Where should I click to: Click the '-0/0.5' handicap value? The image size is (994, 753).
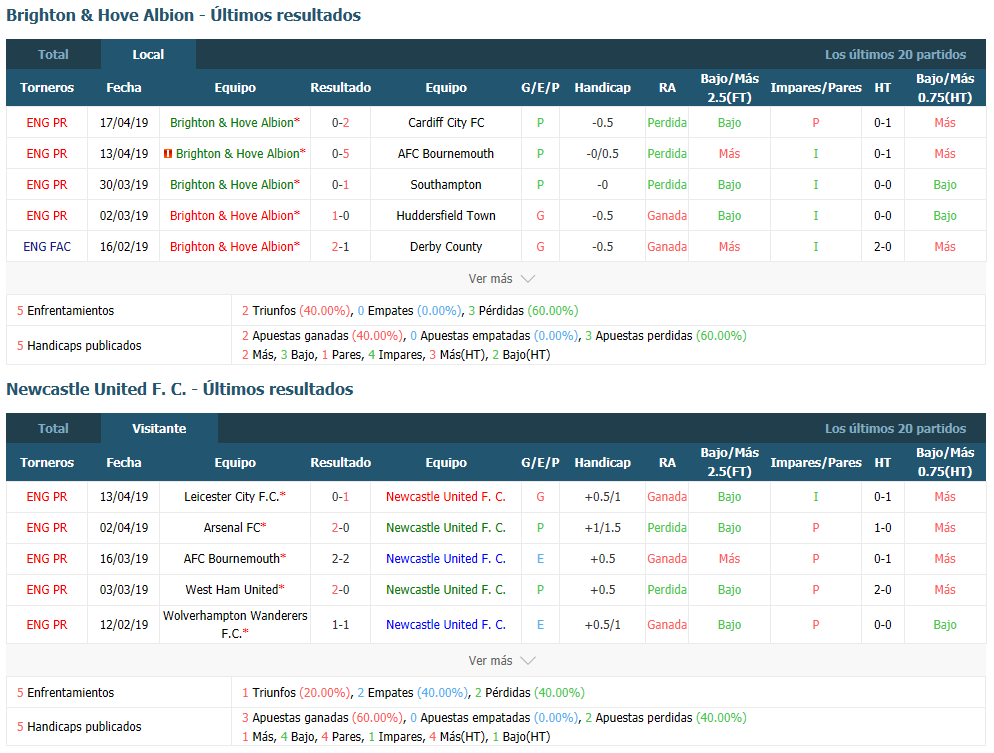coord(602,154)
